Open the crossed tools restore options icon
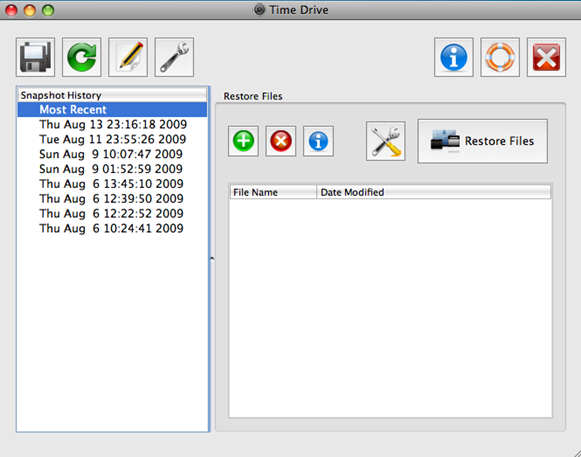The image size is (581, 457). (x=386, y=141)
